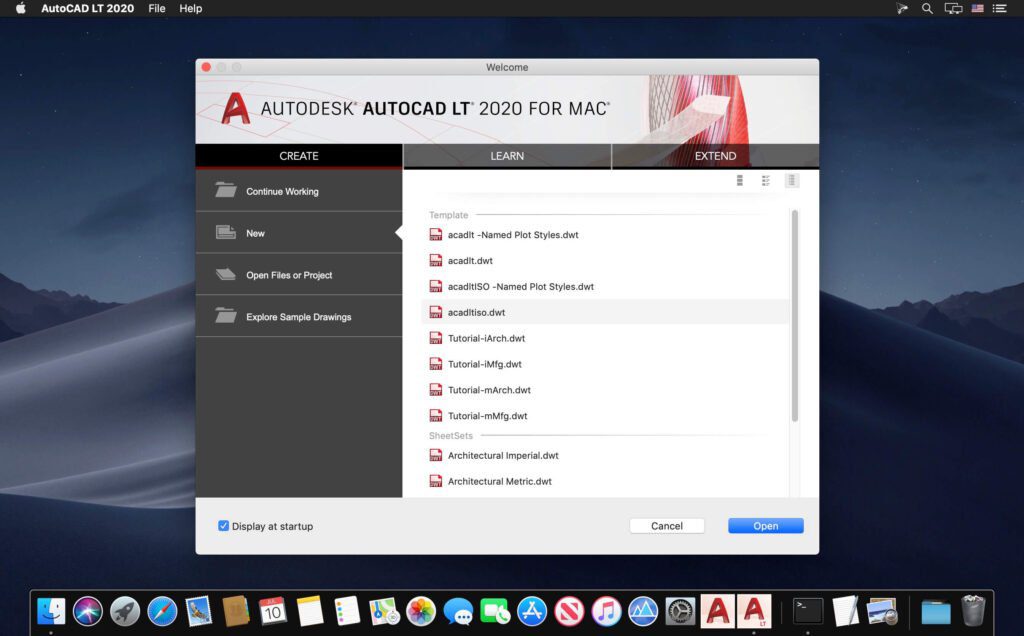Switch to the LEARN tab

point(507,156)
